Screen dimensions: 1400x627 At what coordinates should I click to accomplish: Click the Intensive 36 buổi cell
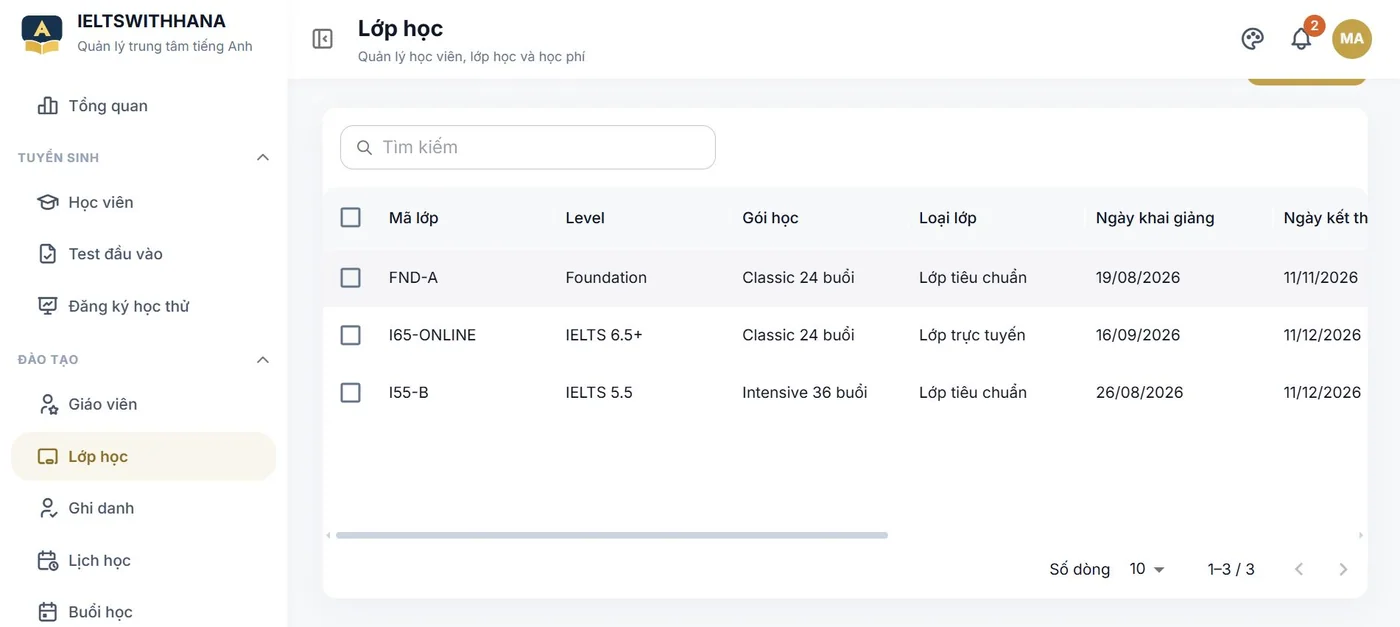tap(804, 393)
